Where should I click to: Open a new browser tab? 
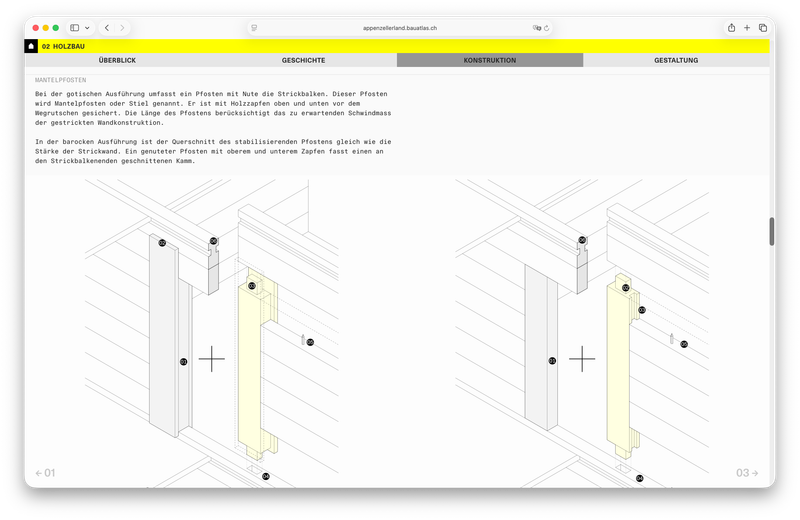pyautogui.click(x=747, y=28)
